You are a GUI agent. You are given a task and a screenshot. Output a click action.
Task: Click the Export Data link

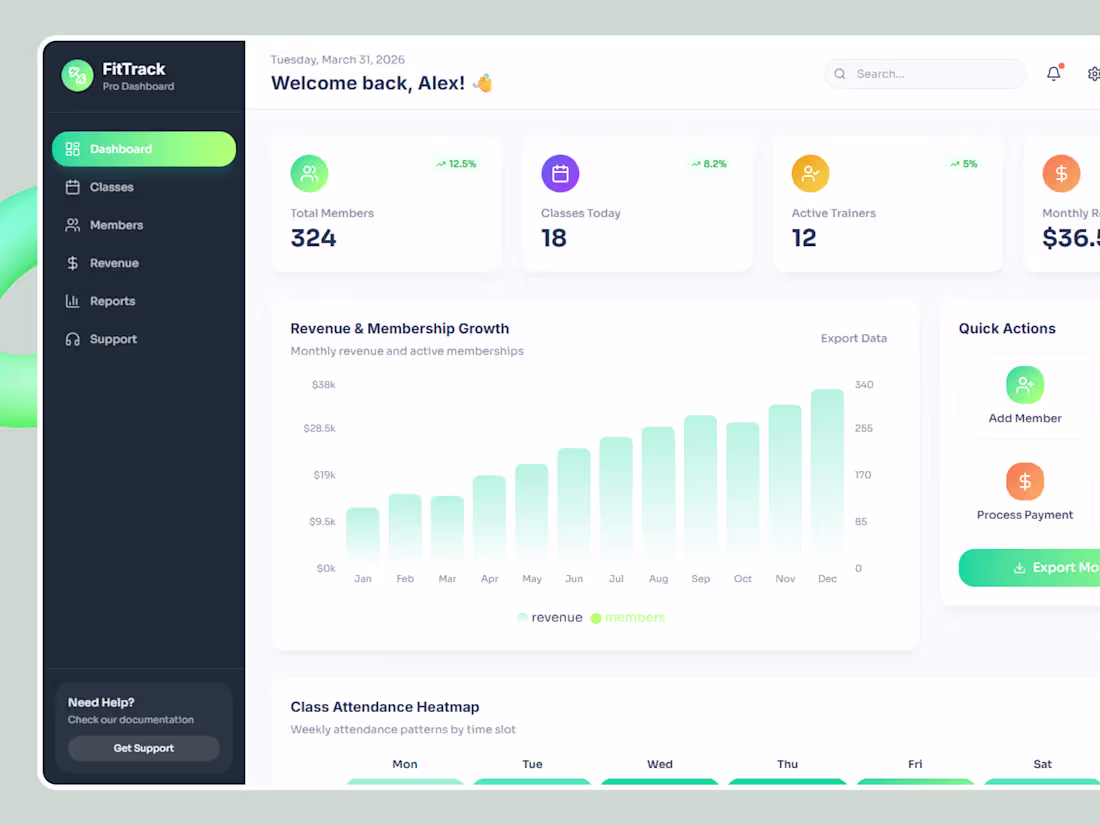click(854, 338)
